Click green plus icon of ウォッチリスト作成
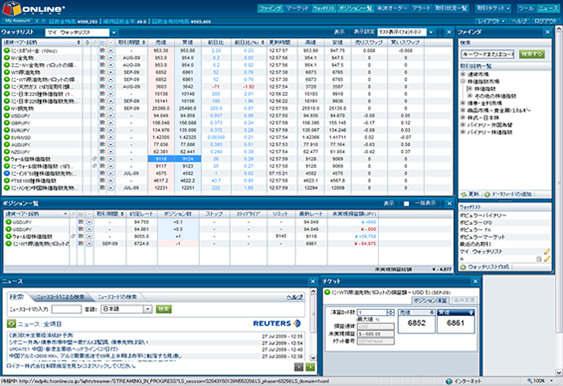Image resolution: width=563 pixels, height=386 pixels. 463,267
